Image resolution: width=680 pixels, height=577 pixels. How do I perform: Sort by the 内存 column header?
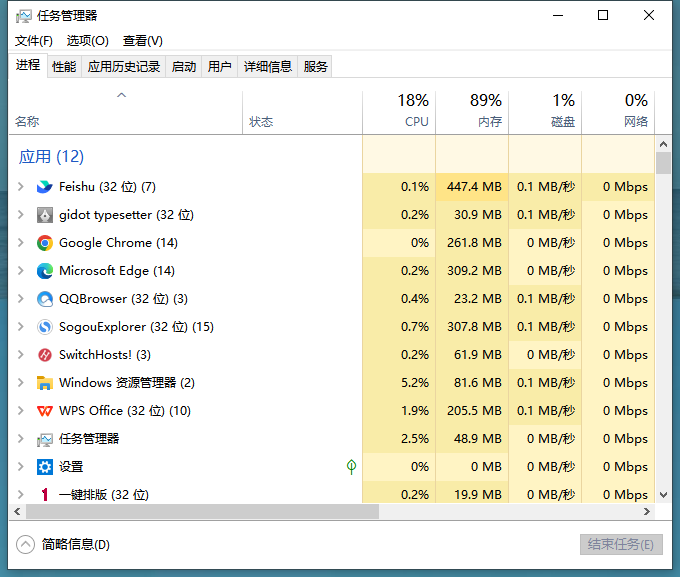coord(472,112)
